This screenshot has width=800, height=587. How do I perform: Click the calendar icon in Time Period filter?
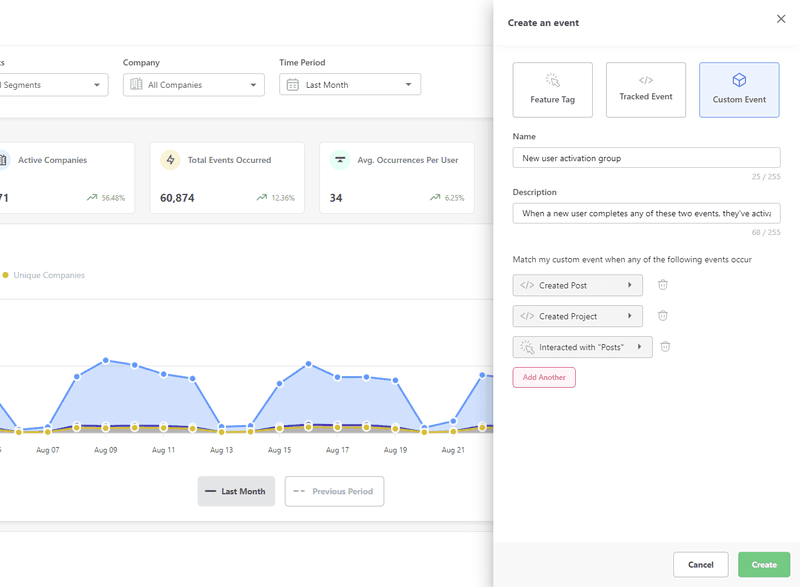coord(291,84)
